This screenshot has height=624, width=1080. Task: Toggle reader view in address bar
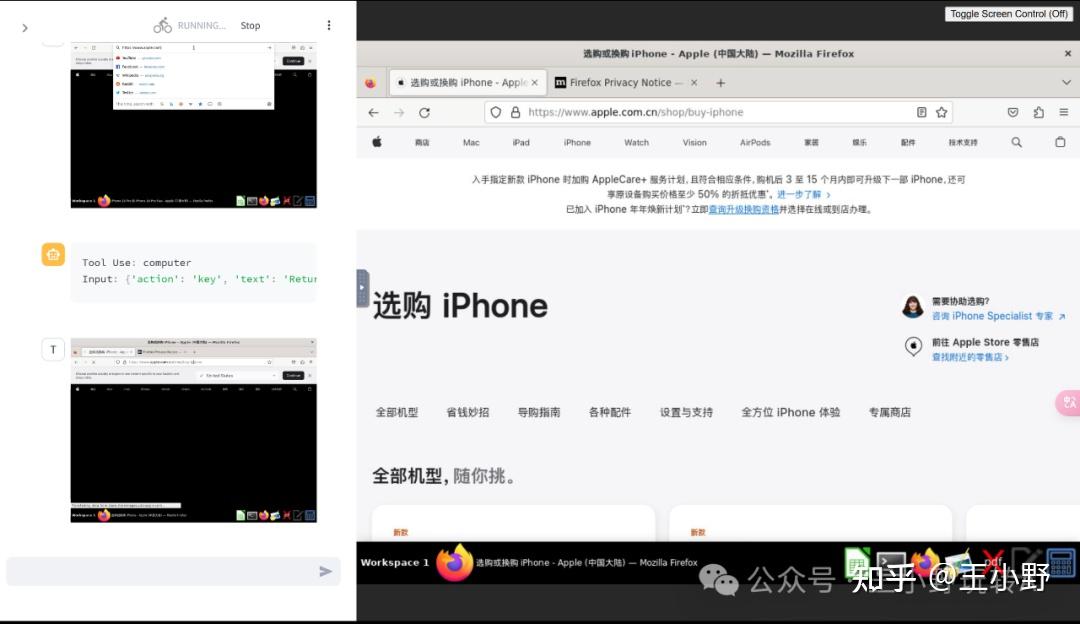click(922, 112)
